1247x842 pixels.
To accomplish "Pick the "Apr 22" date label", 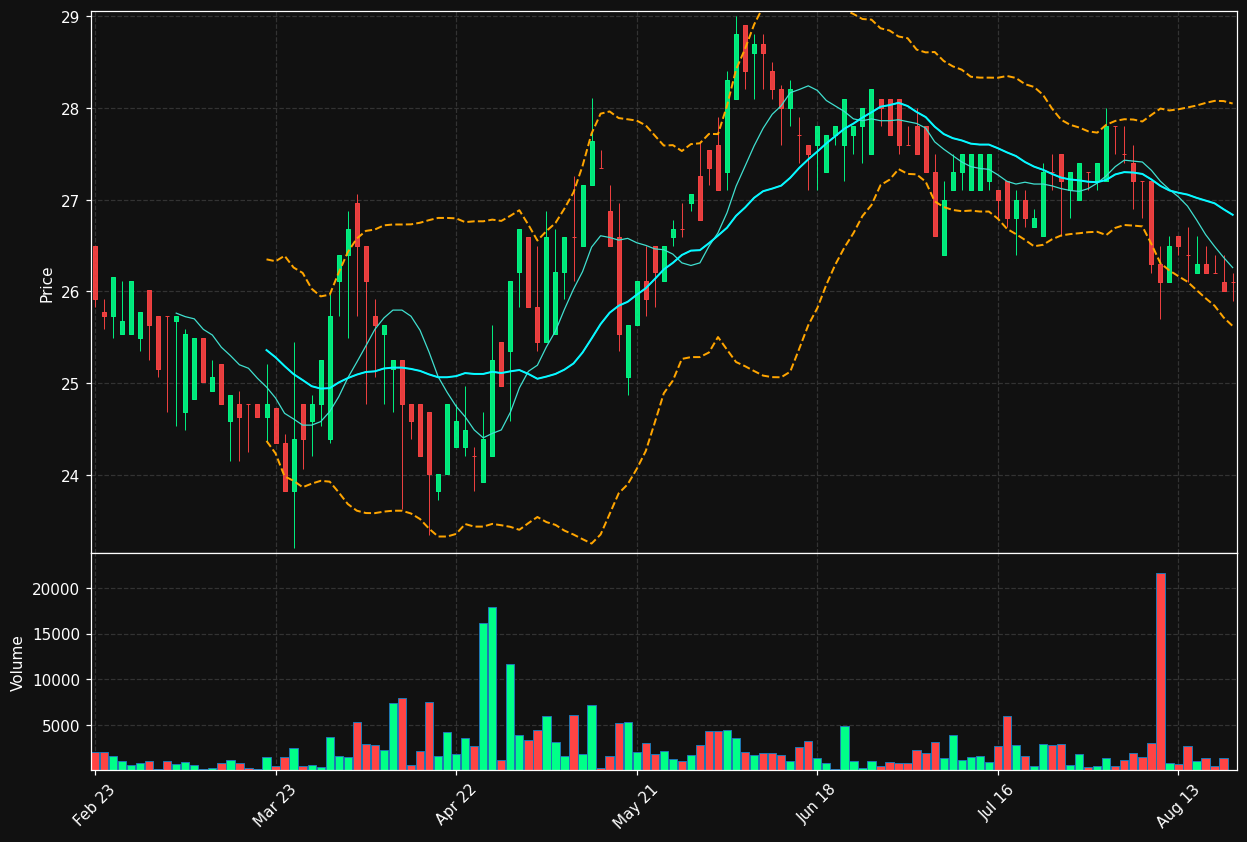I will coord(456,805).
